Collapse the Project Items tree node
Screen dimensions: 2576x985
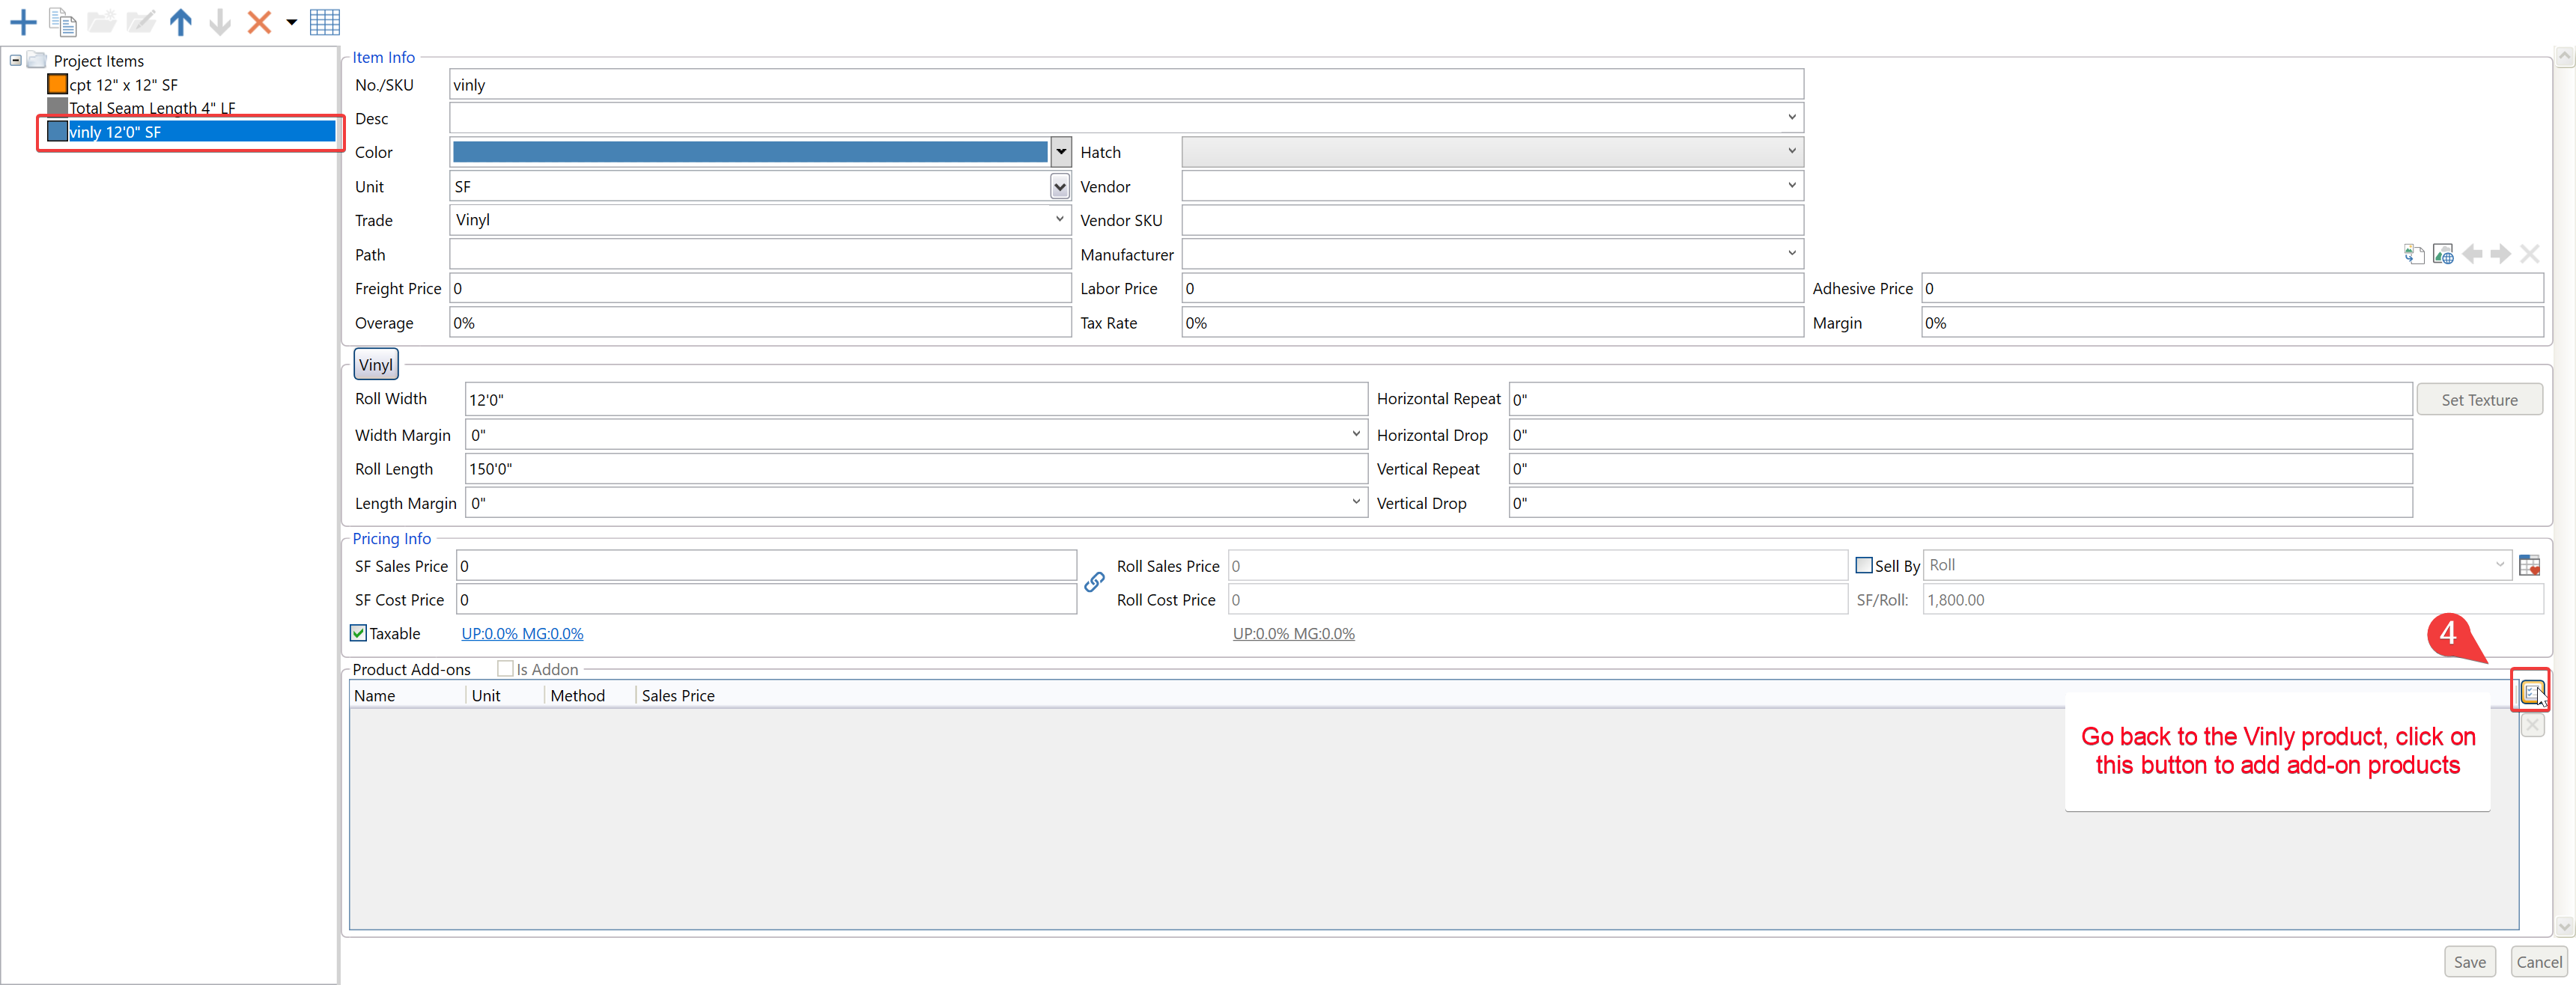click(x=16, y=61)
